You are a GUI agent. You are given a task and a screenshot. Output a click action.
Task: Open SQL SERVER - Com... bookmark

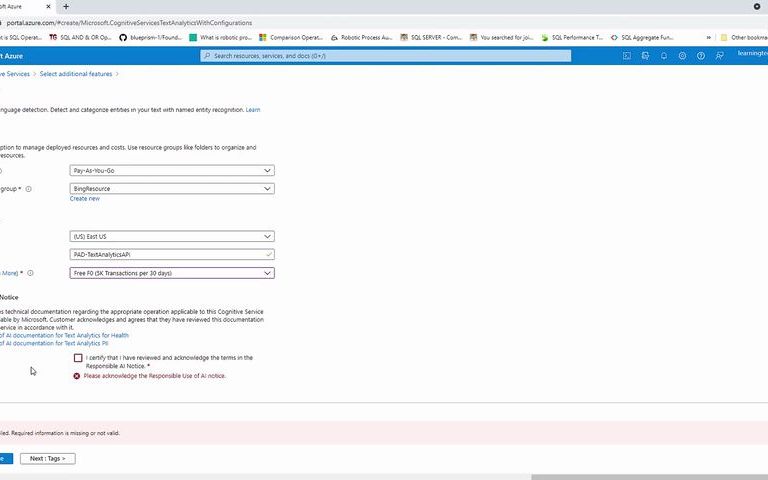pyautogui.click(x=431, y=37)
